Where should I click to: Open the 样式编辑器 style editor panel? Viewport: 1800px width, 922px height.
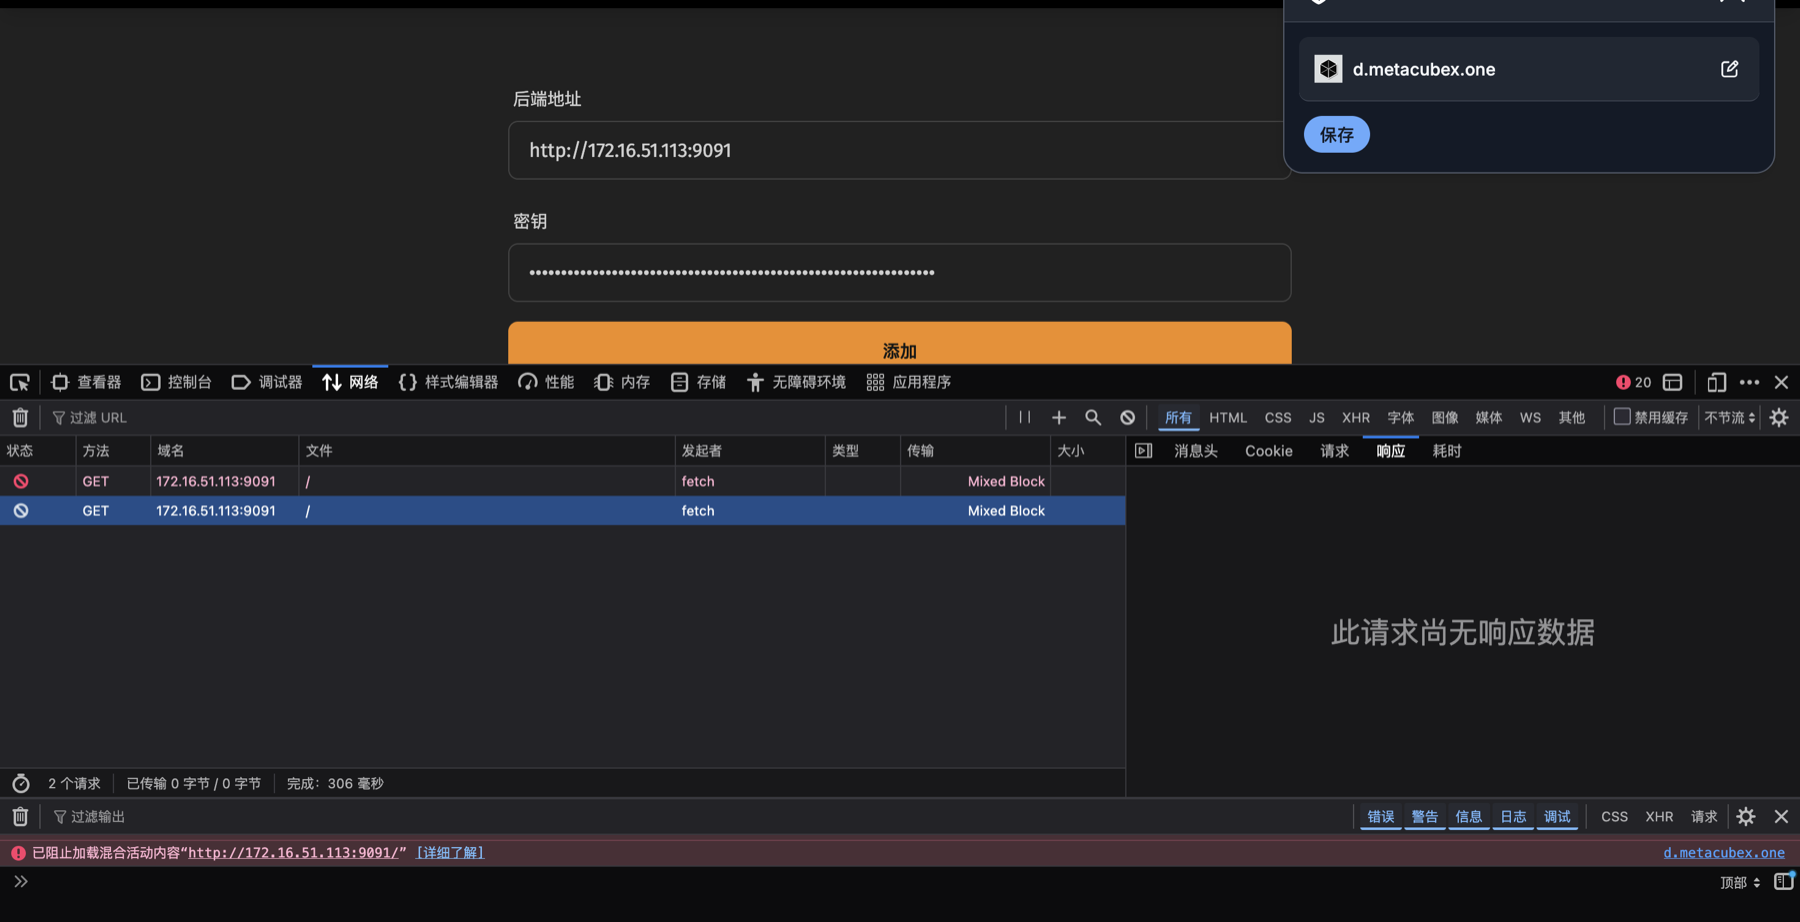pos(448,382)
